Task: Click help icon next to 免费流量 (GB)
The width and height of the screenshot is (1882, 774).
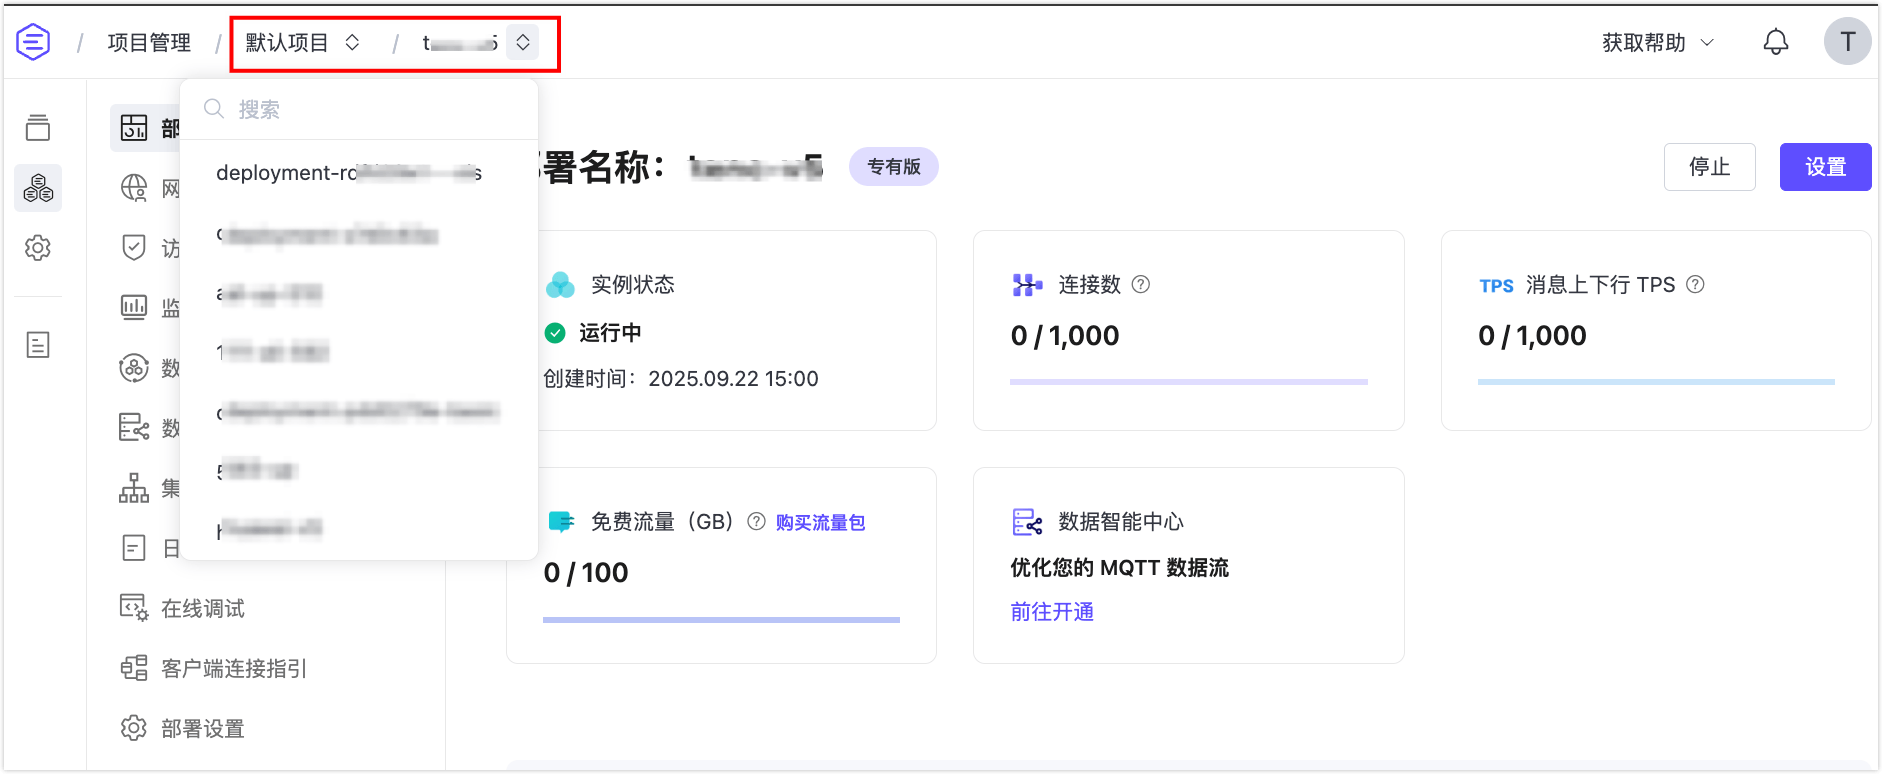Action: (x=756, y=522)
